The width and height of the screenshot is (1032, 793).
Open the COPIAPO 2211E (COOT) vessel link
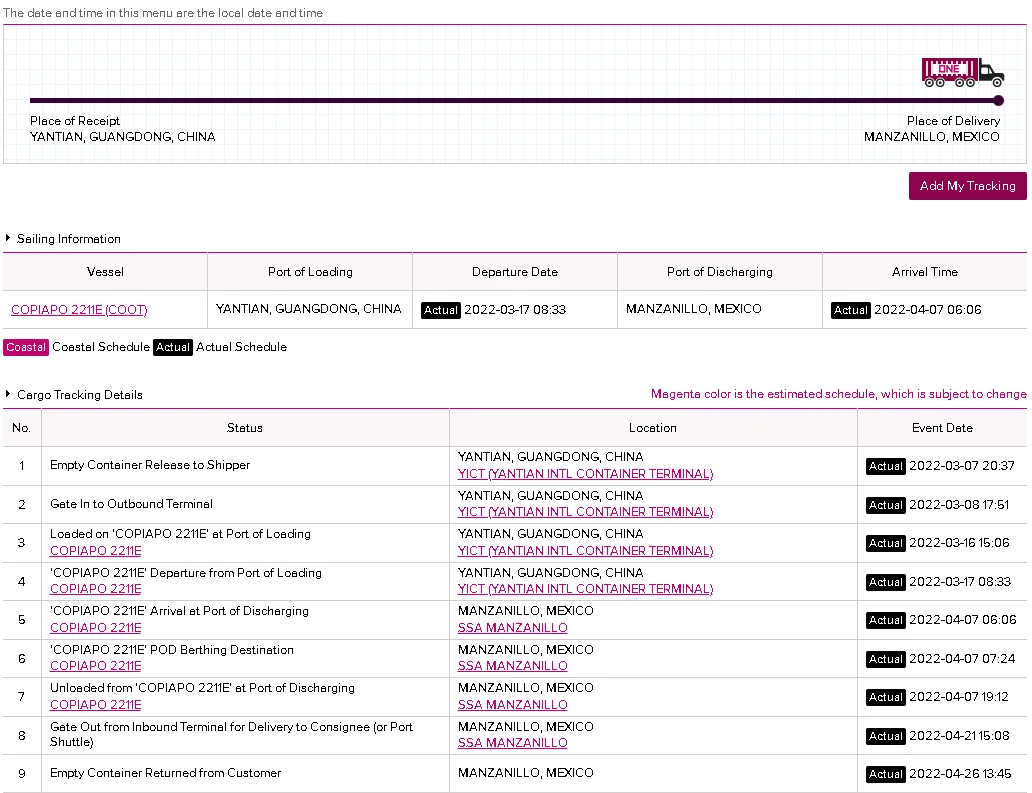pyautogui.click(x=79, y=310)
